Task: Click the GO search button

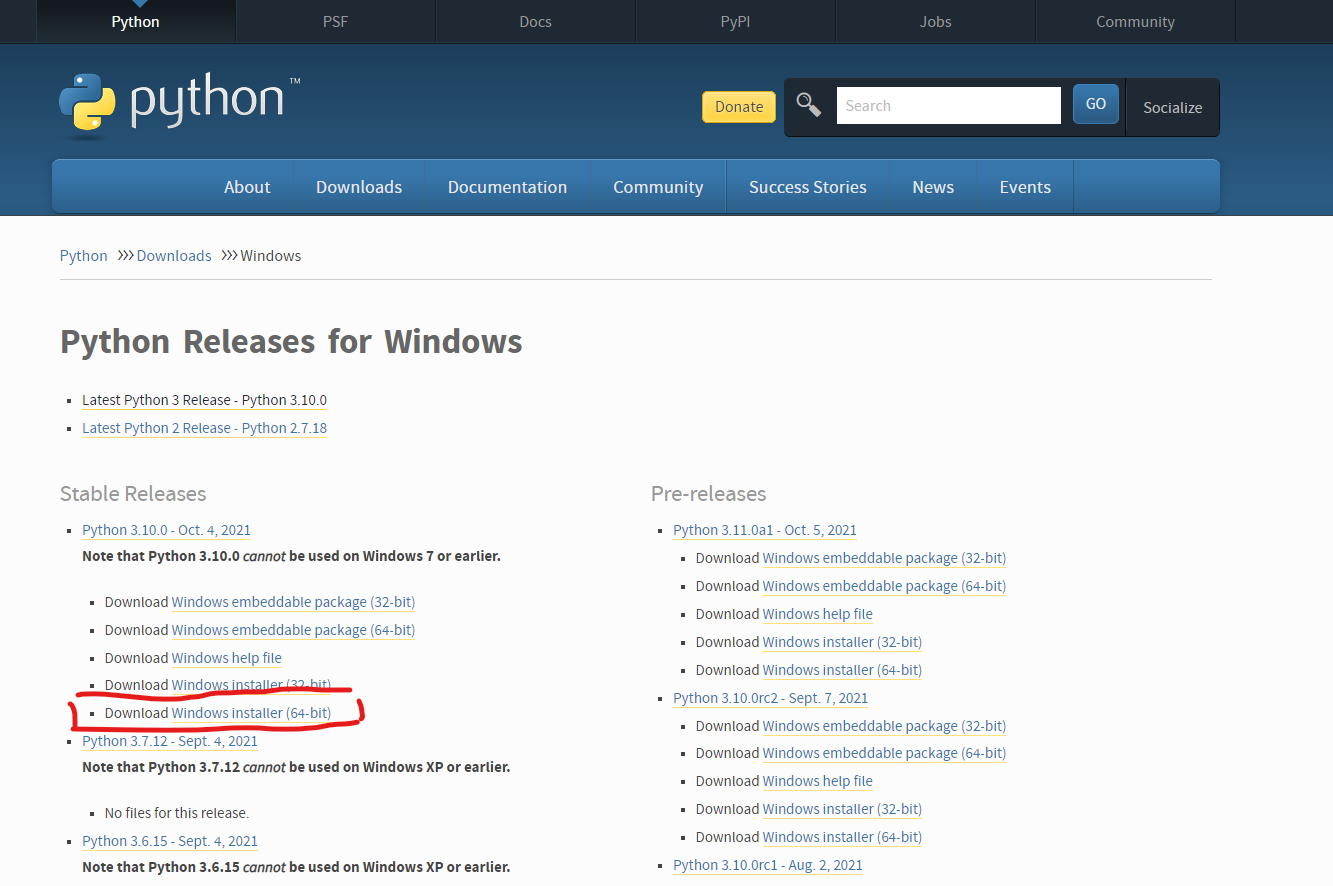Action: click(1096, 104)
